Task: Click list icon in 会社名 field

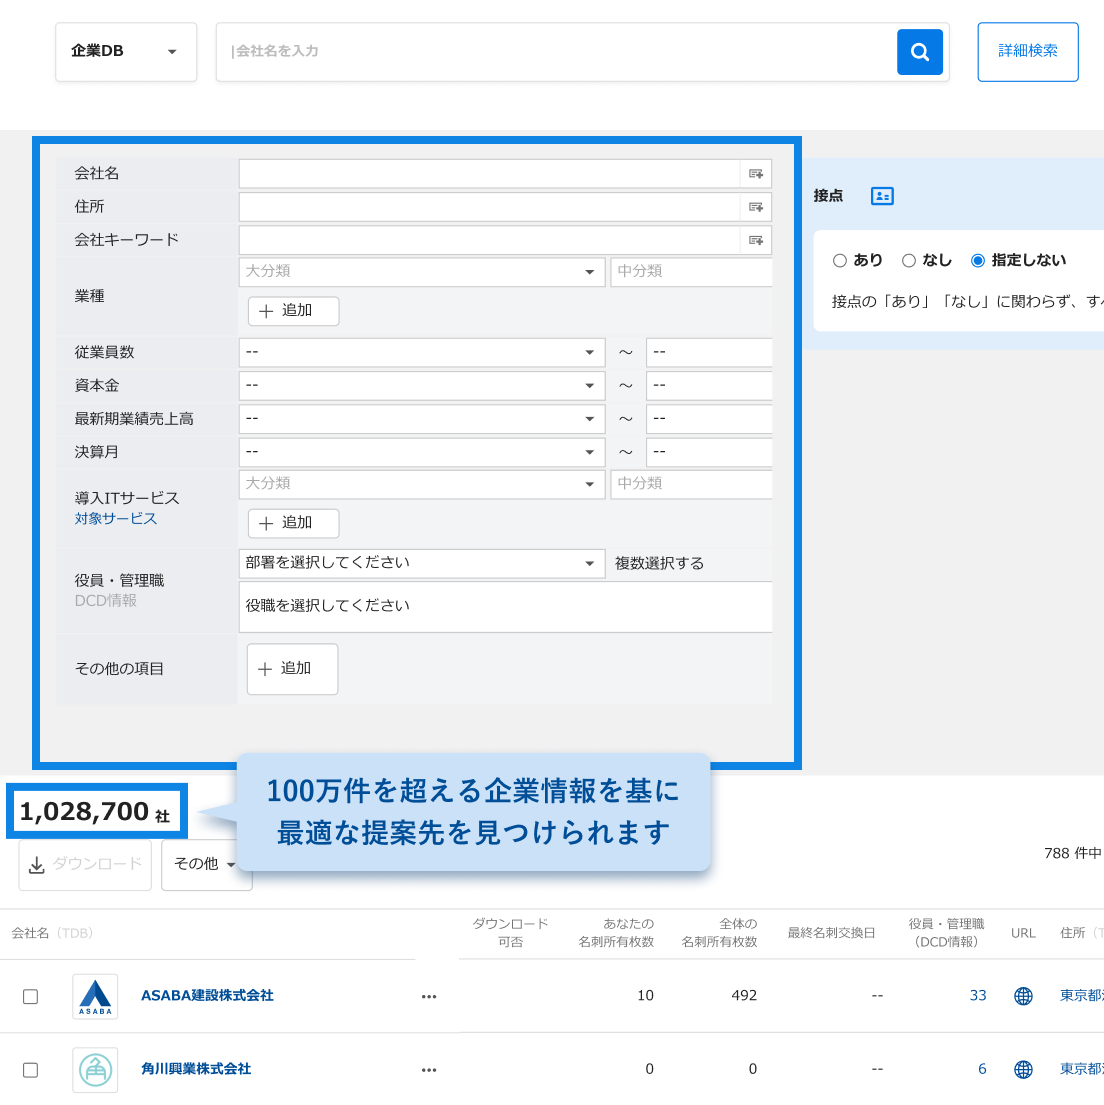Action: coord(756,174)
